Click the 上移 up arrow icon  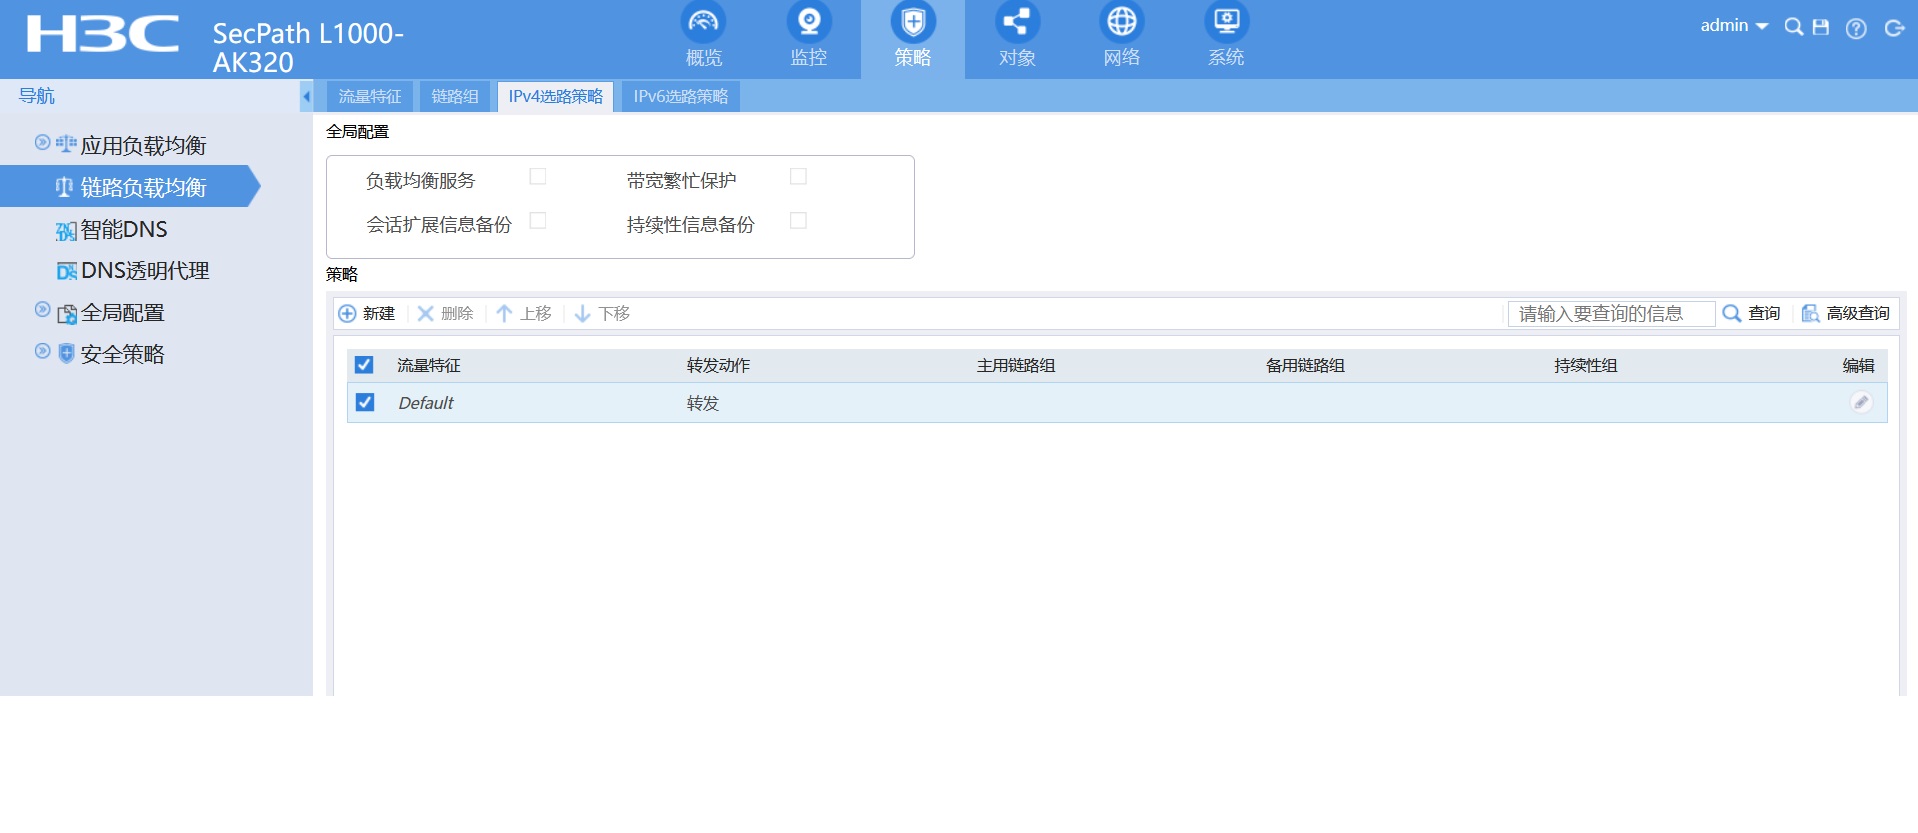[504, 314]
